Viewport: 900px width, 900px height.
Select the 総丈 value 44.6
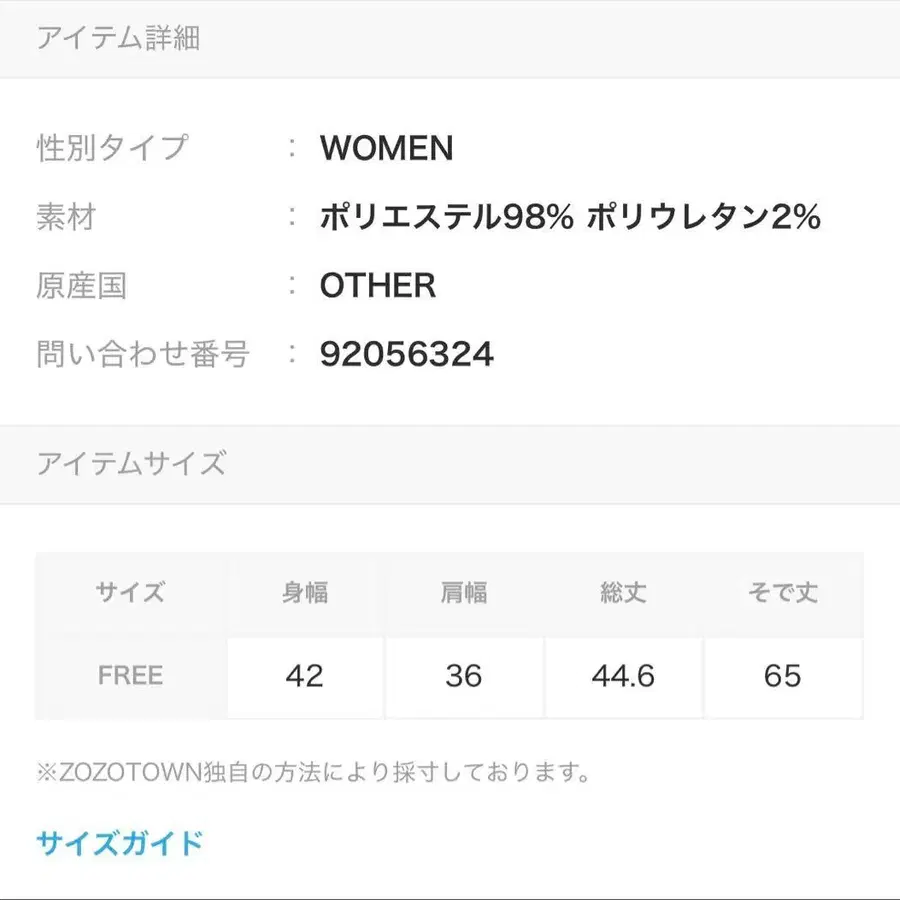click(623, 676)
